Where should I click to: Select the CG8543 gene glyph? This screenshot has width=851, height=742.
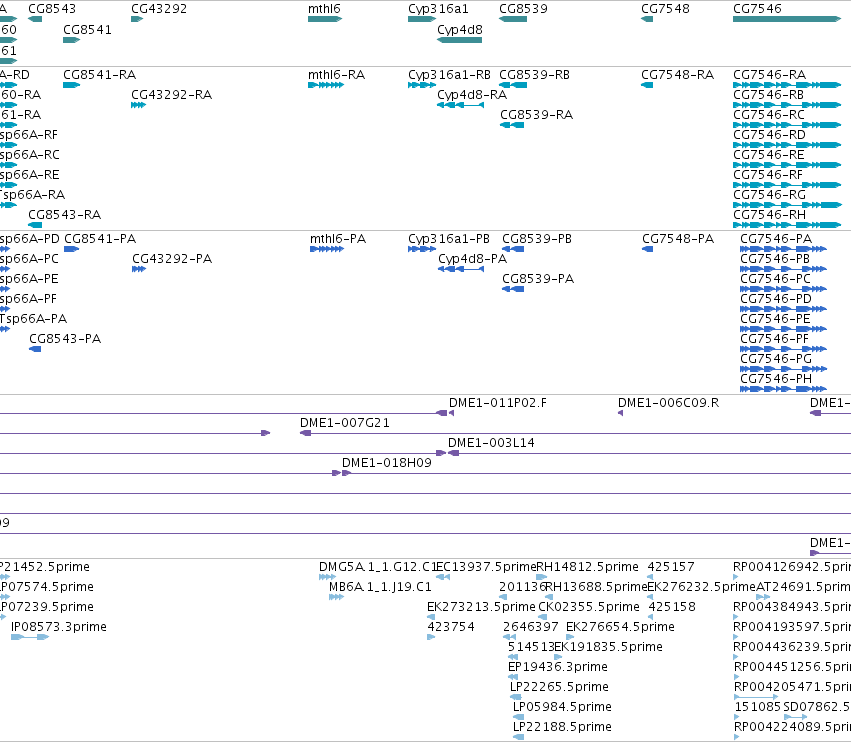(x=35, y=19)
